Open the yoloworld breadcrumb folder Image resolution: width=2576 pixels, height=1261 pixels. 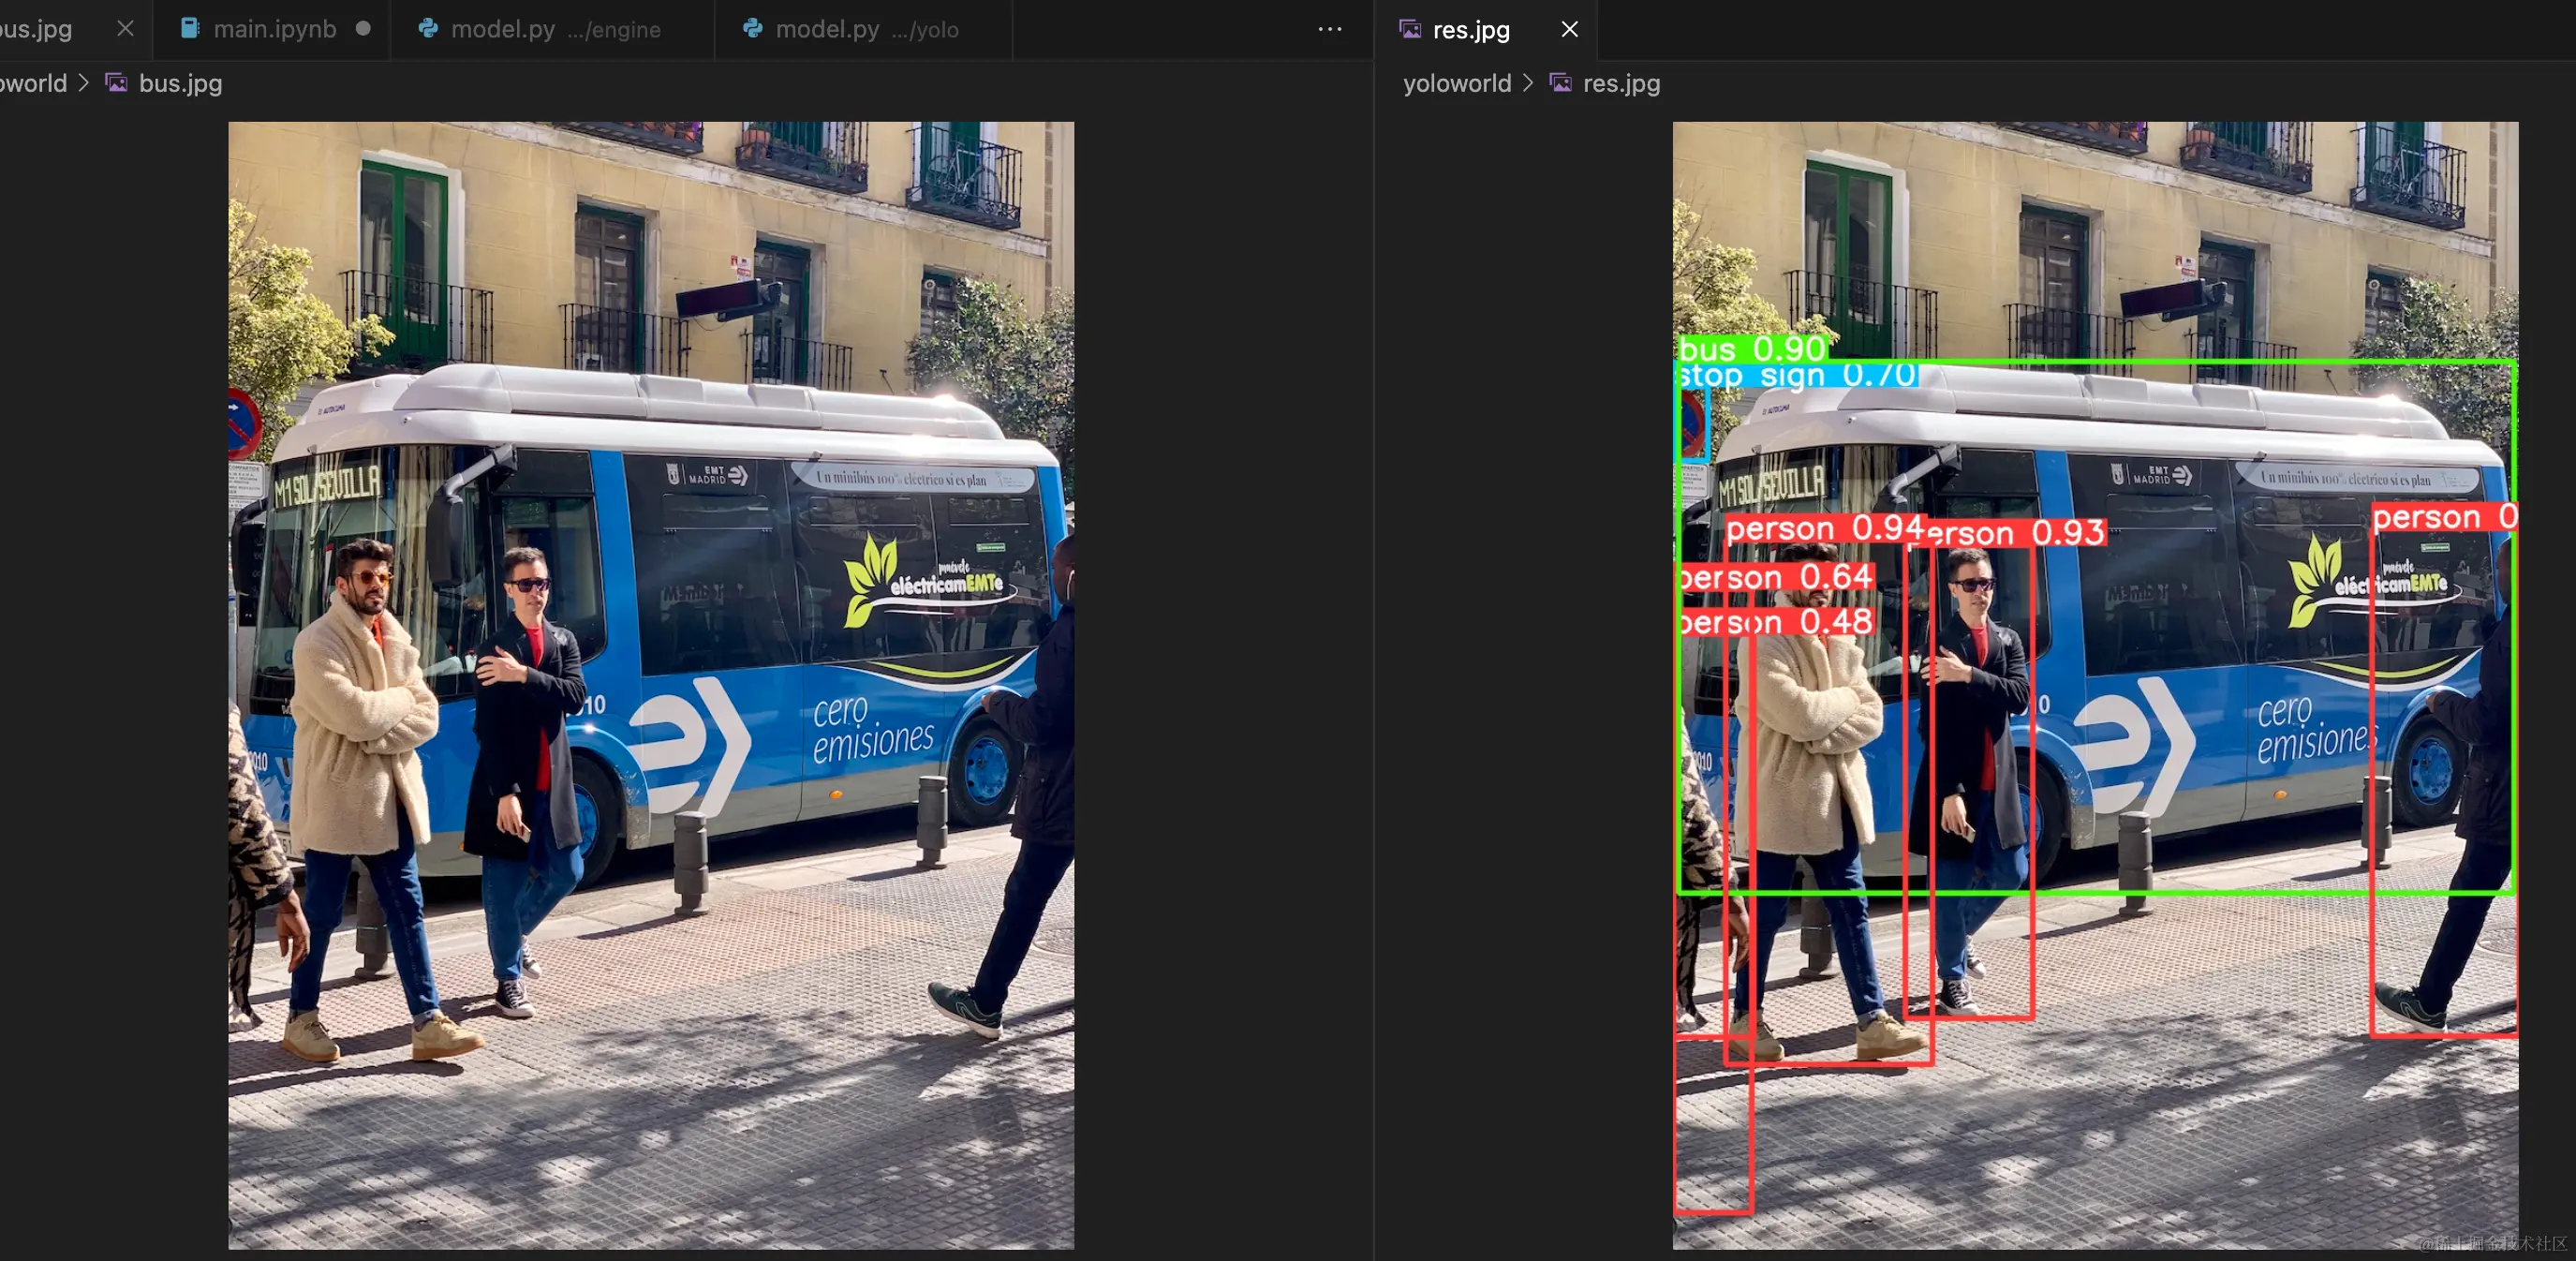(x=1456, y=83)
